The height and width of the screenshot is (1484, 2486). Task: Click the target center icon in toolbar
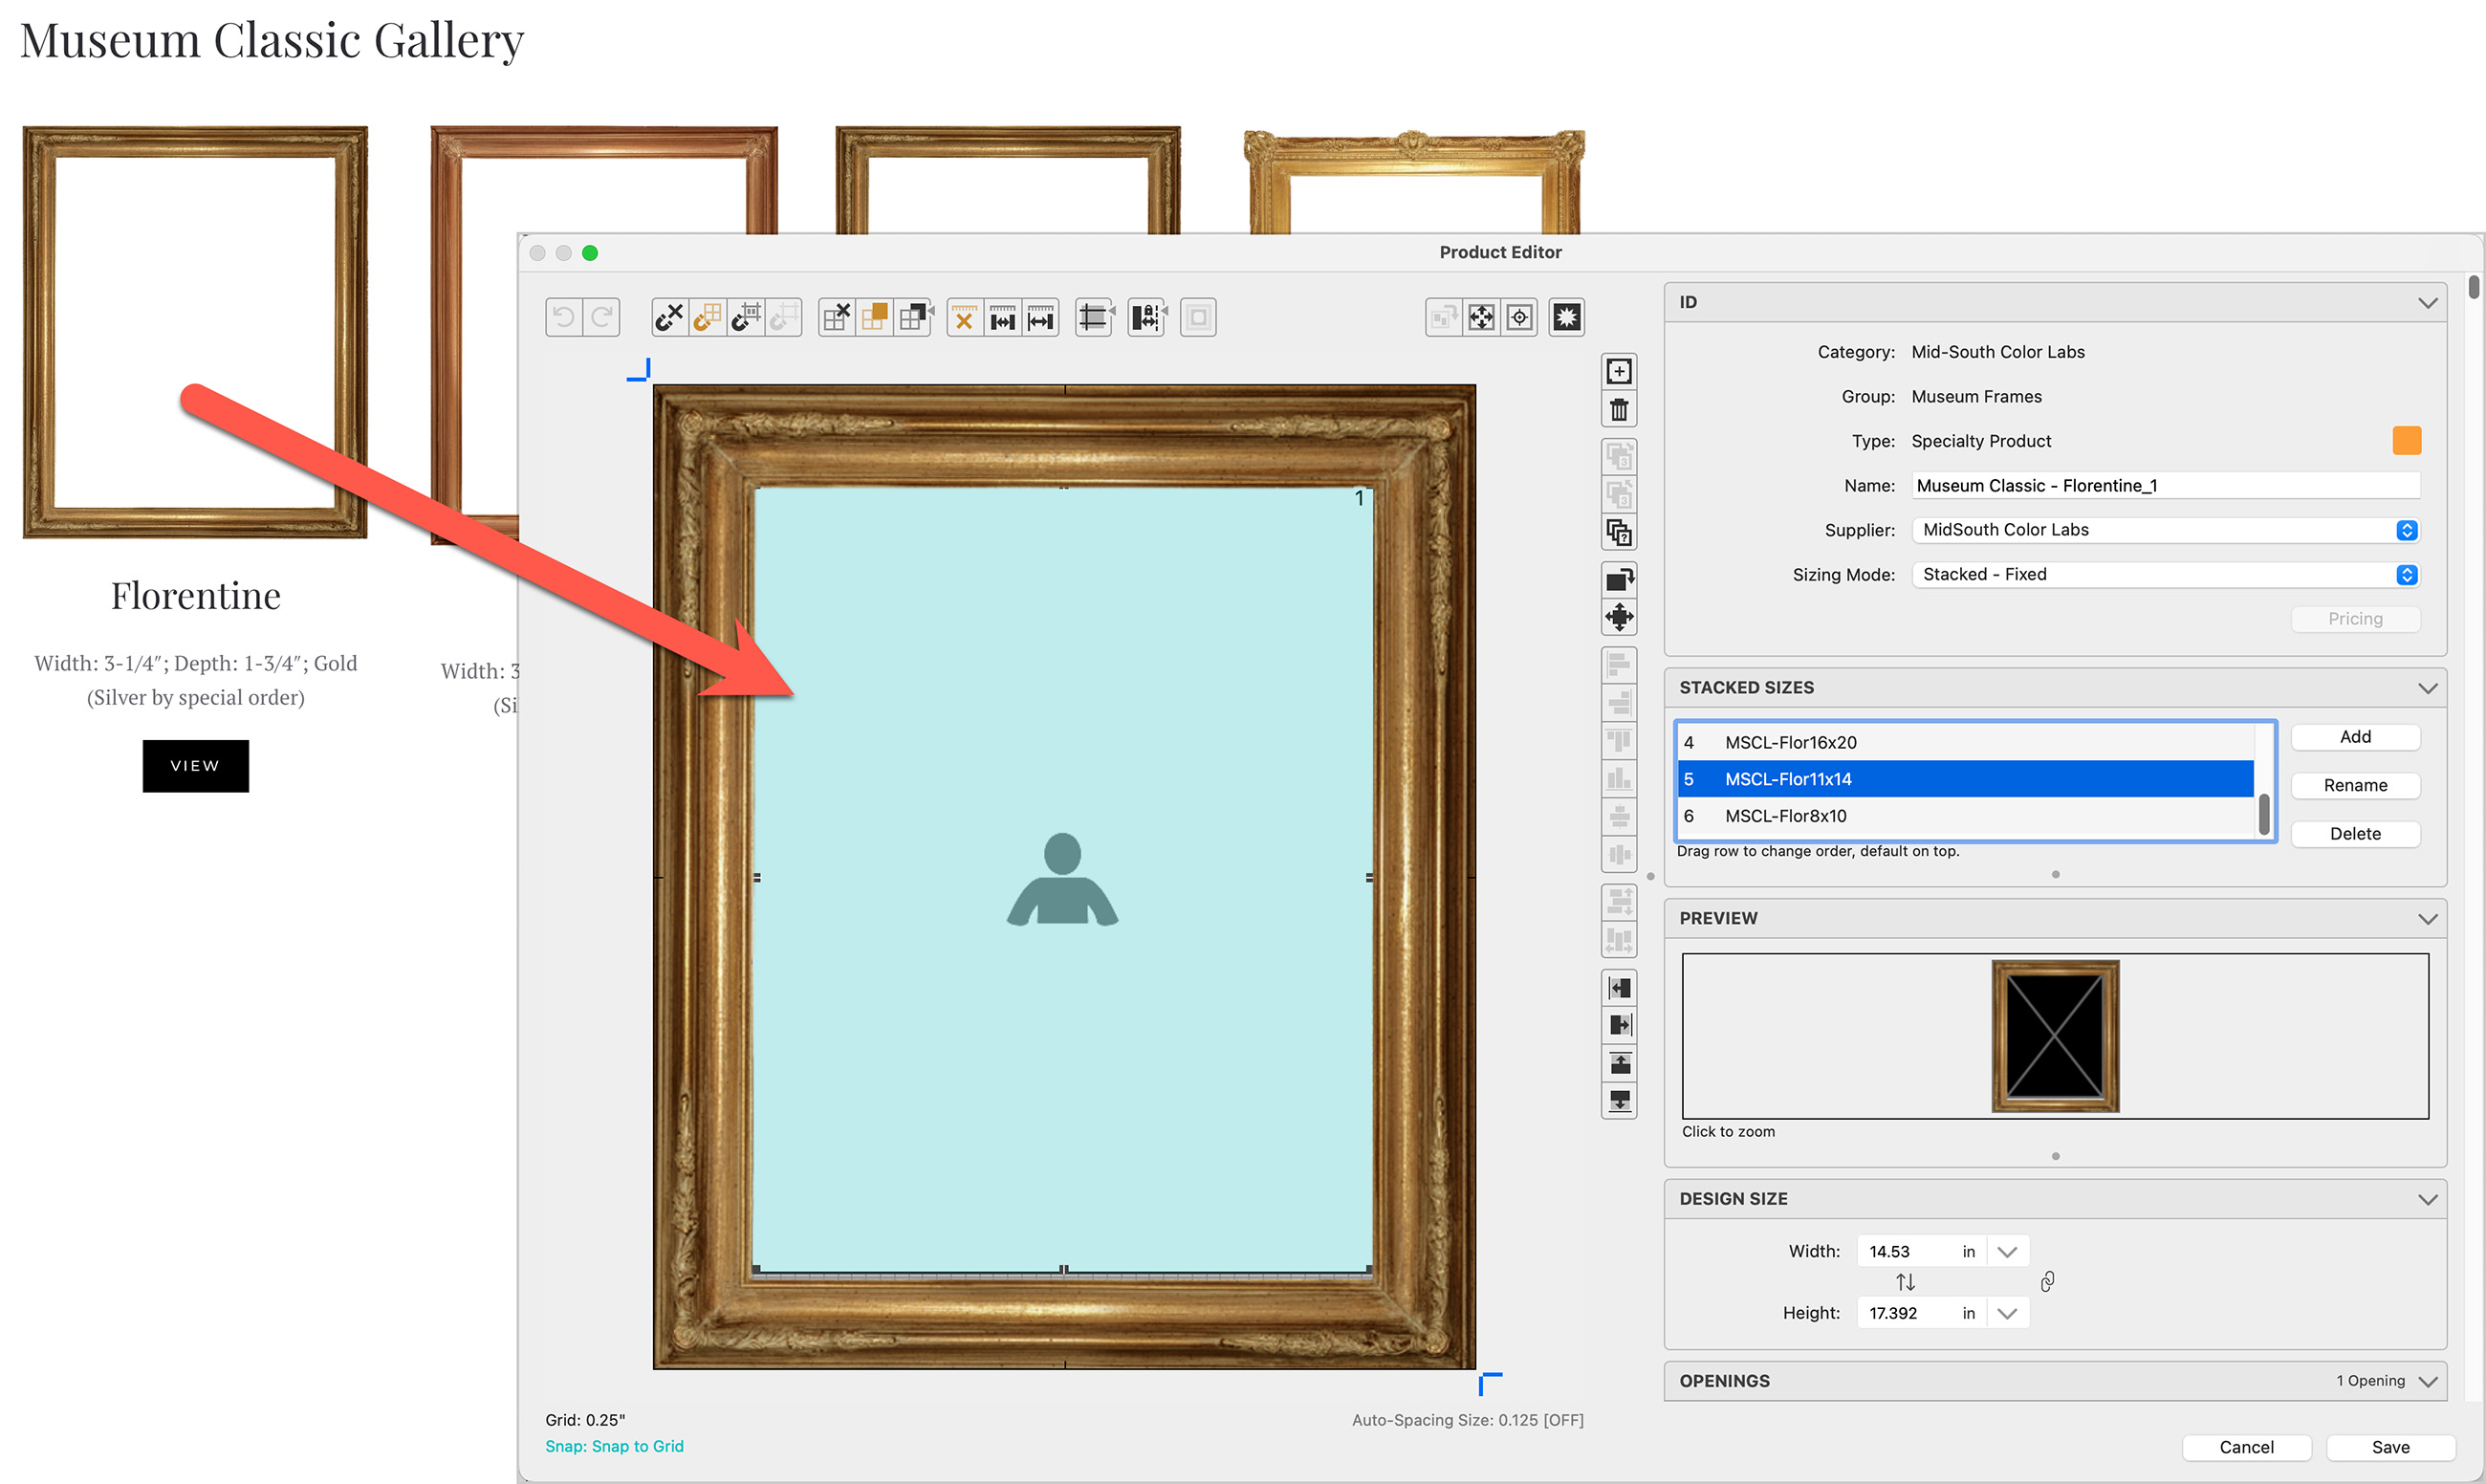[x=1519, y=318]
